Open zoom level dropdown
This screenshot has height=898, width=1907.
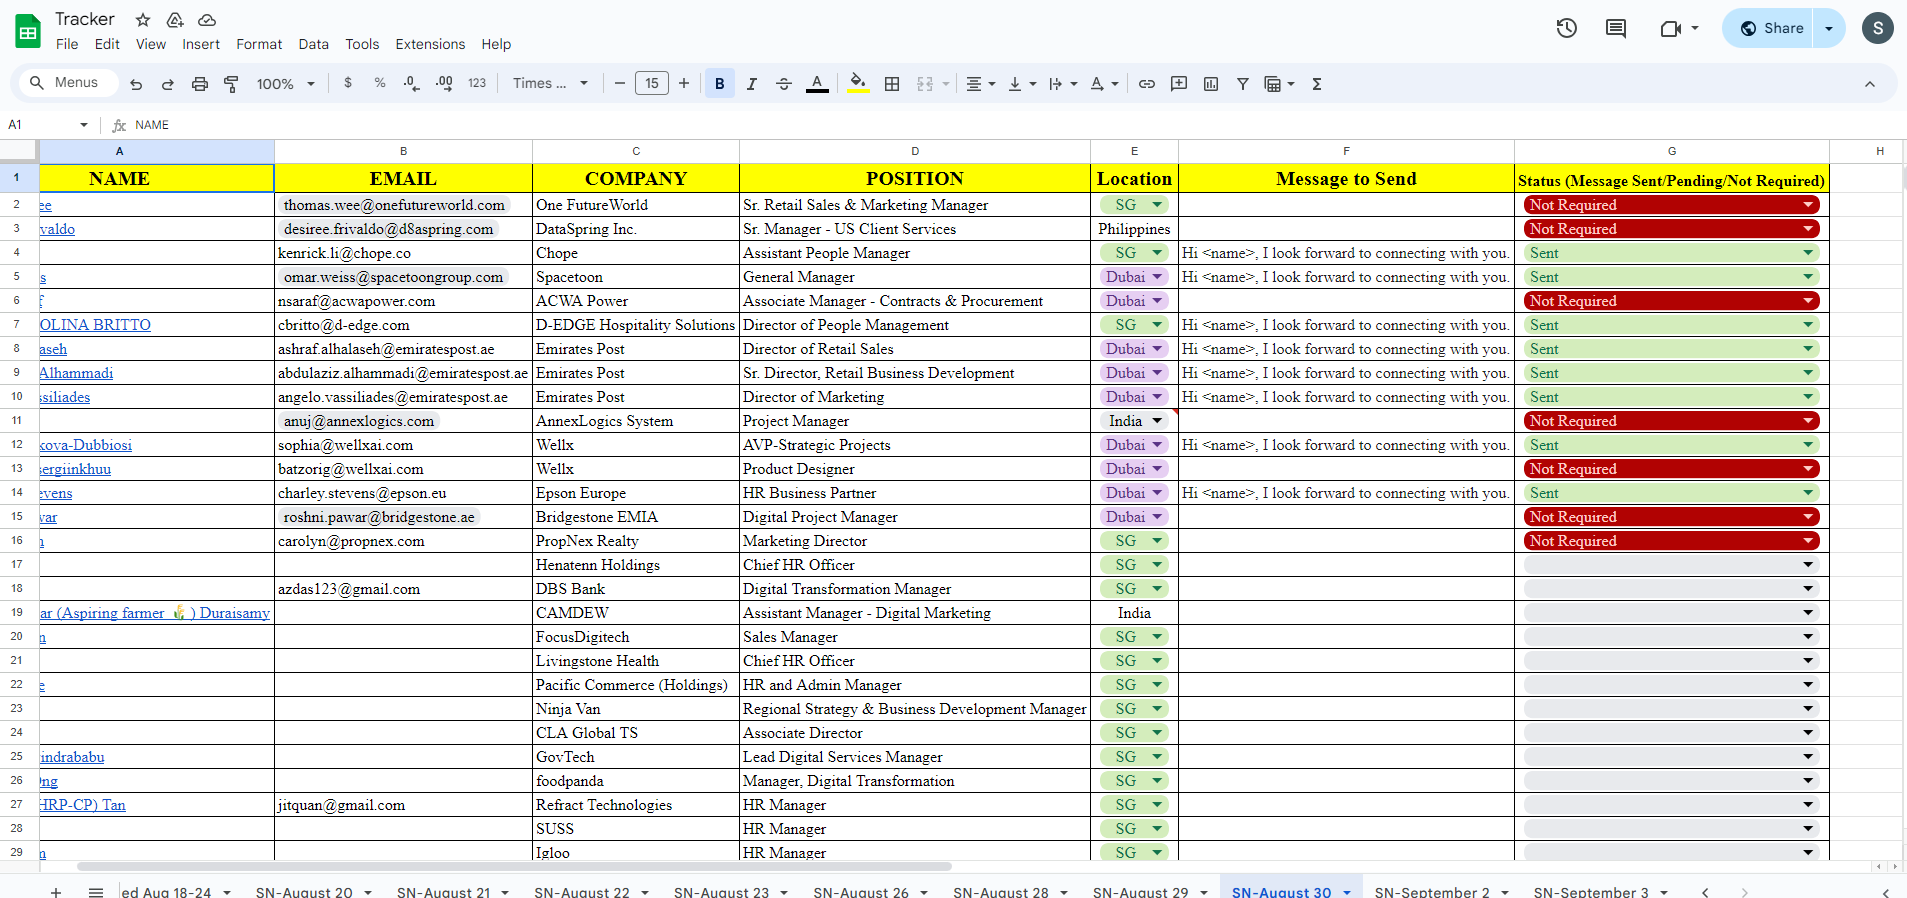(286, 84)
